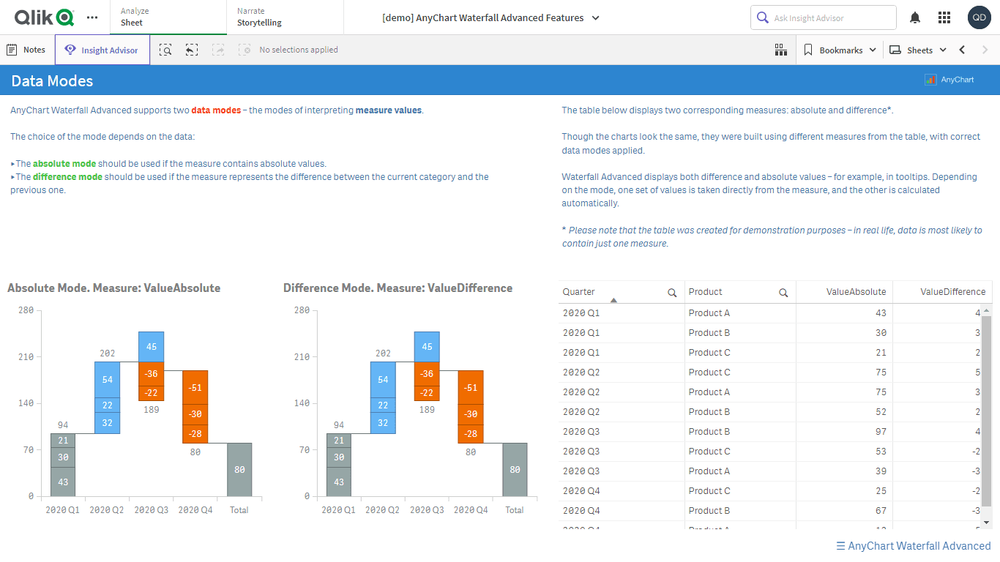Expand the Sheets dropdown
Screen dimensions: 1000x562
pos(918,50)
